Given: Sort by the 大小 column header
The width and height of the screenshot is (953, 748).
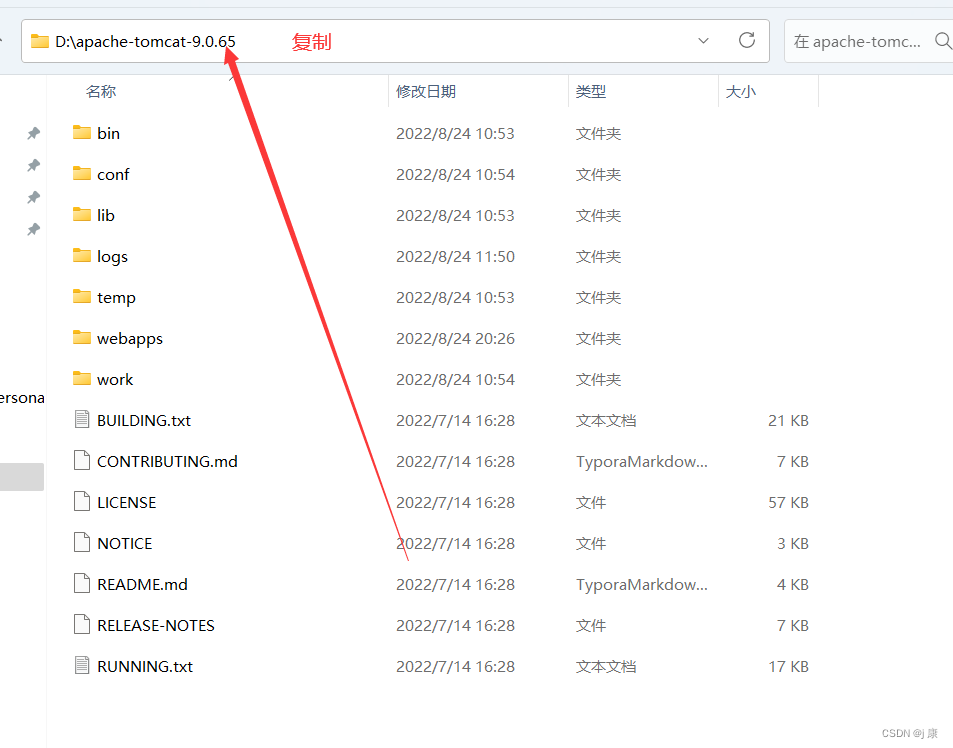Looking at the screenshot, I should [741, 92].
